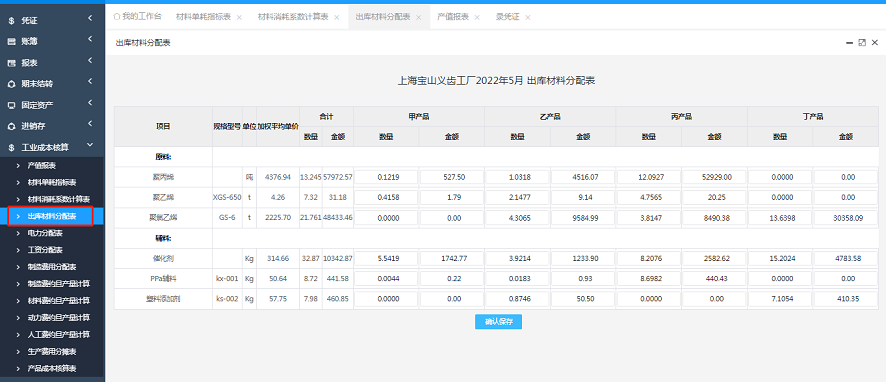This screenshot has width=886, height=382.
Task: Click the amount field showing 410.35
Action: coord(846,299)
